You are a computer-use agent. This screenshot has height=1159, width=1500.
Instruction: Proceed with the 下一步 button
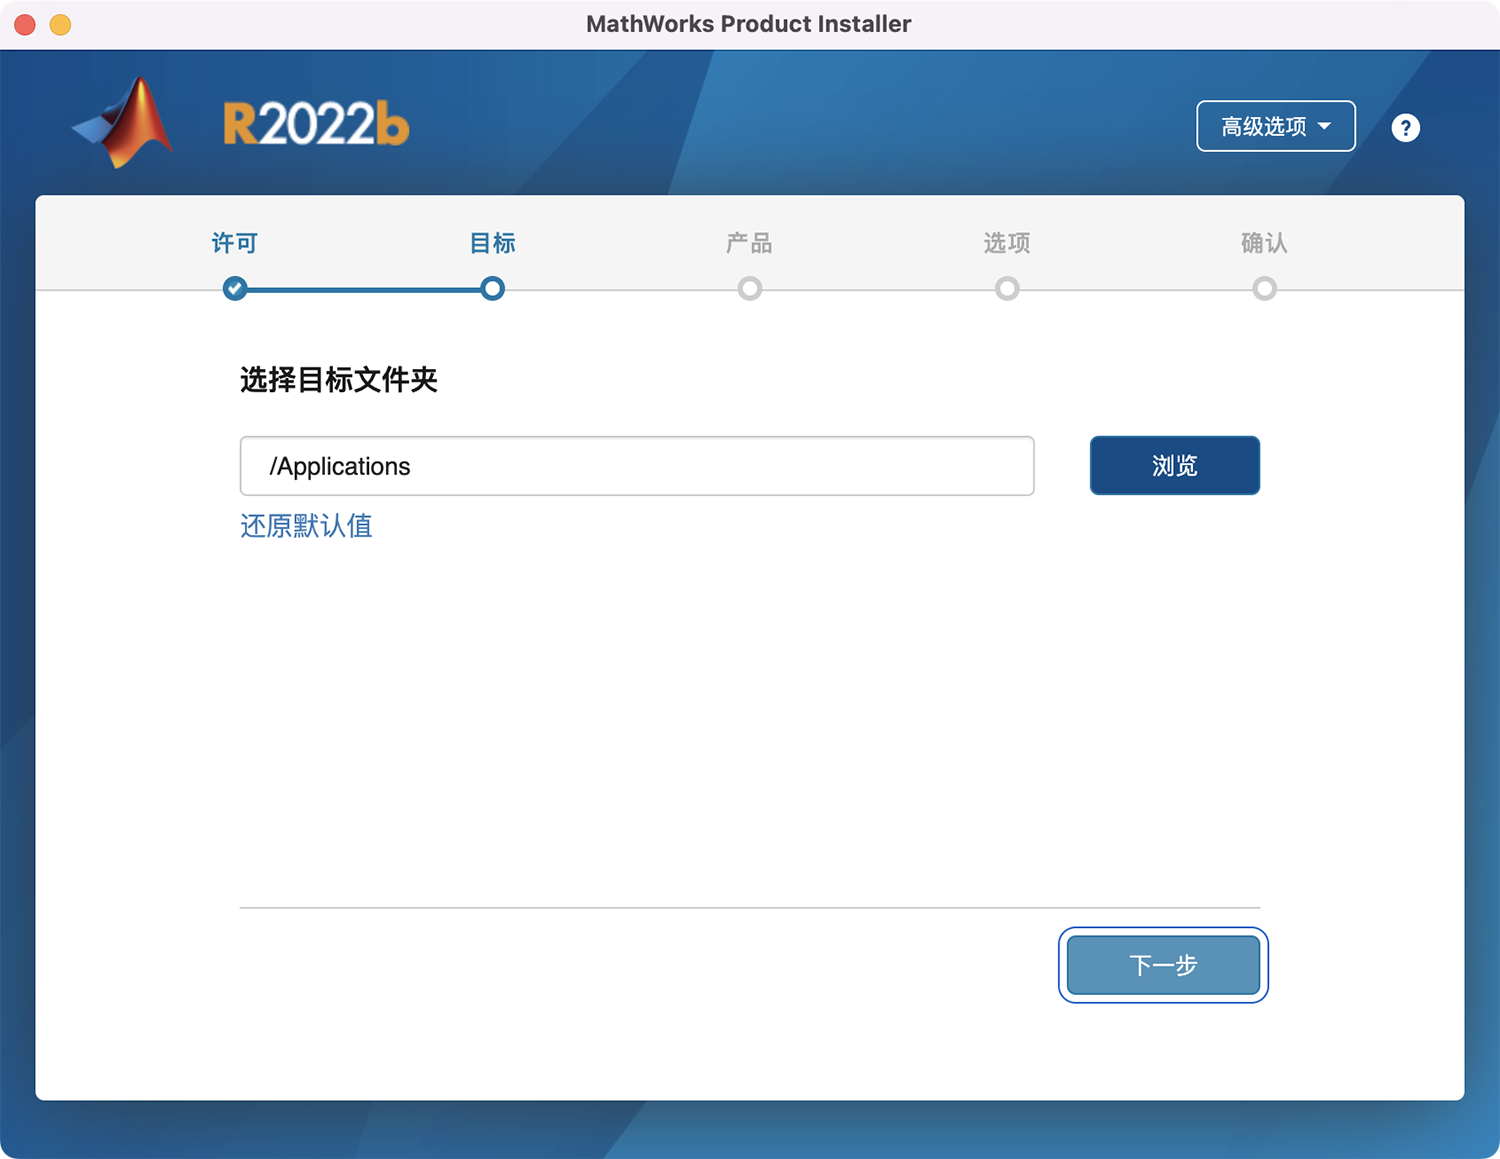coord(1163,965)
